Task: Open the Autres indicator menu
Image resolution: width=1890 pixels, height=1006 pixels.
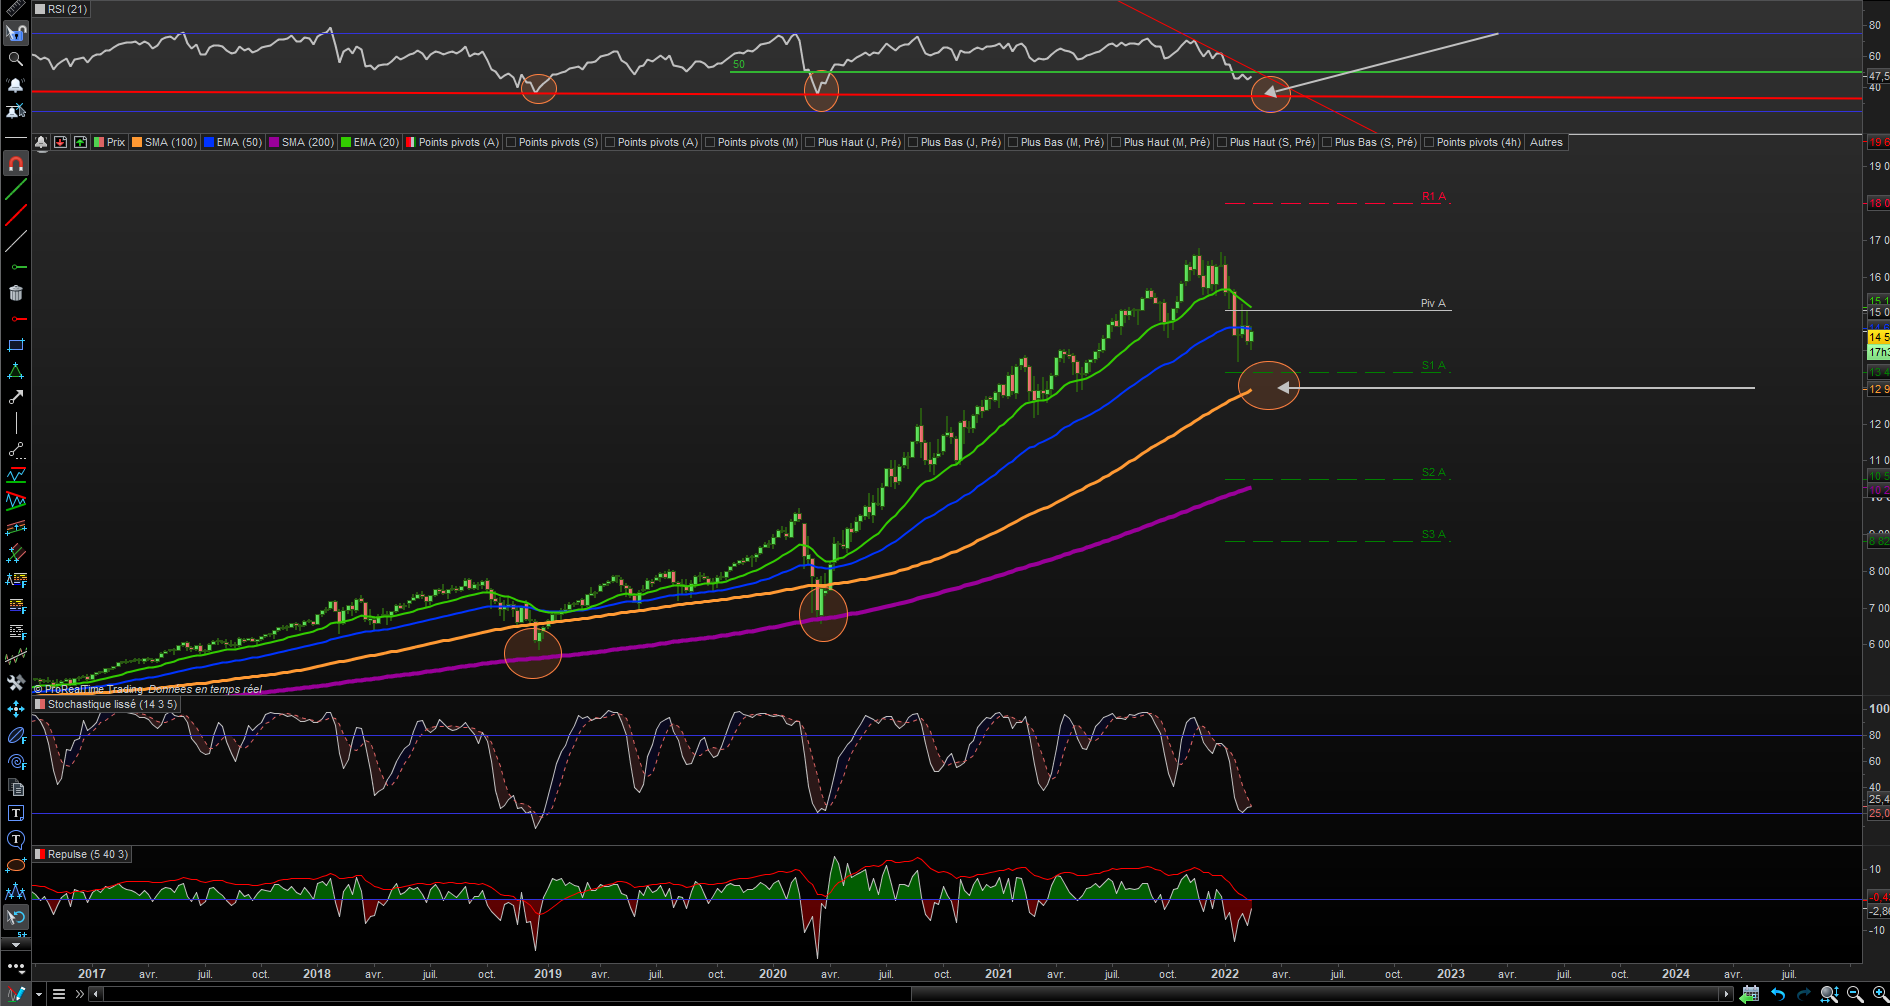Action: 1546,142
